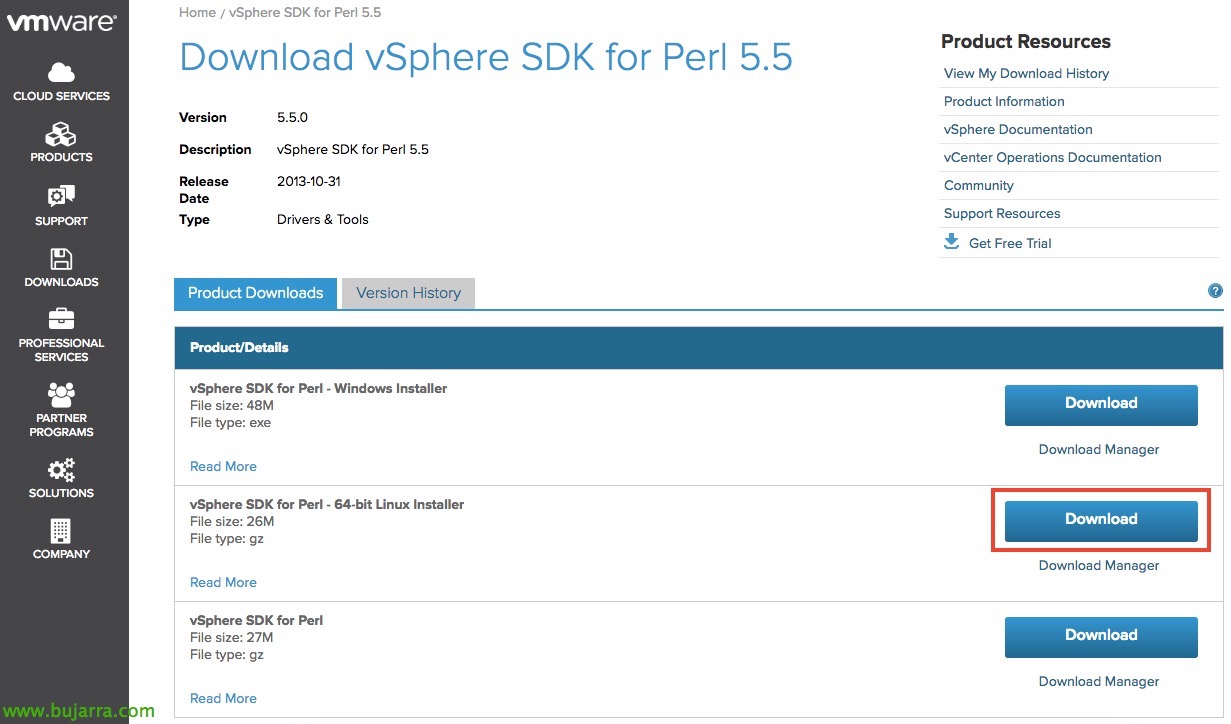Click the VMware logo
Image resolution: width=1231 pixels, height=724 pixels.
tap(61, 22)
